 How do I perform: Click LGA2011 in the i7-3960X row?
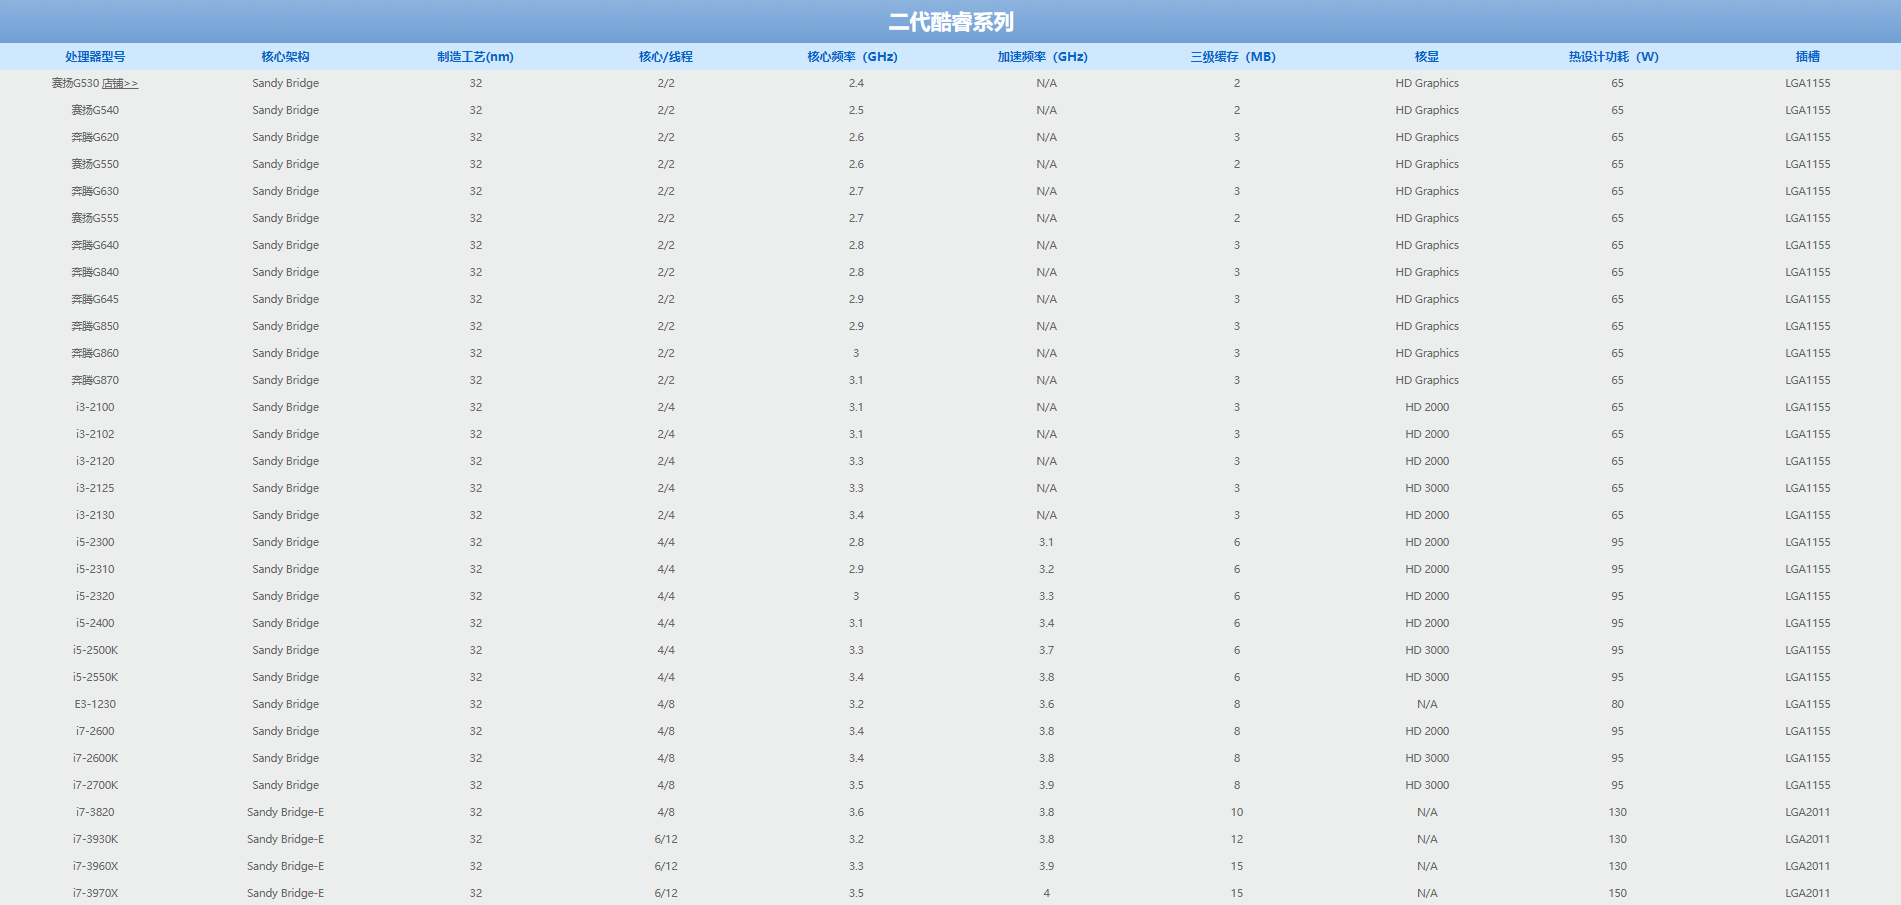click(1808, 866)
